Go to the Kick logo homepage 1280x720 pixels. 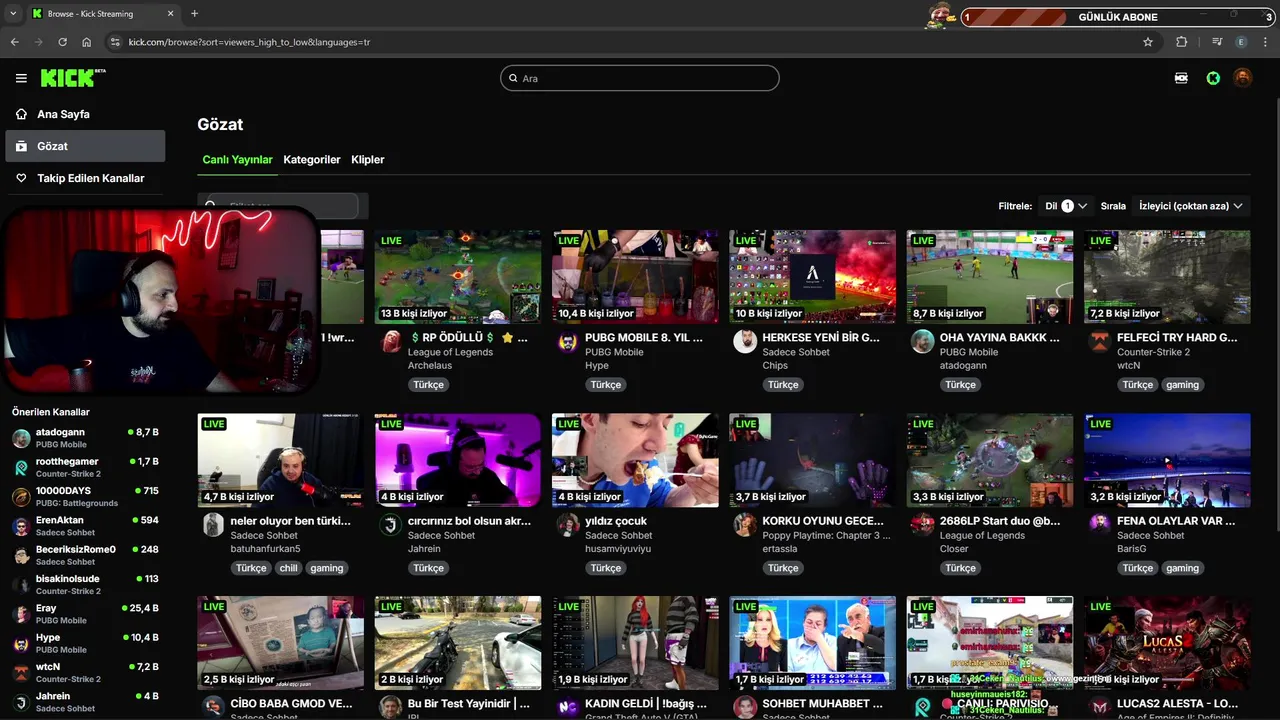click(x=73, y=78)
